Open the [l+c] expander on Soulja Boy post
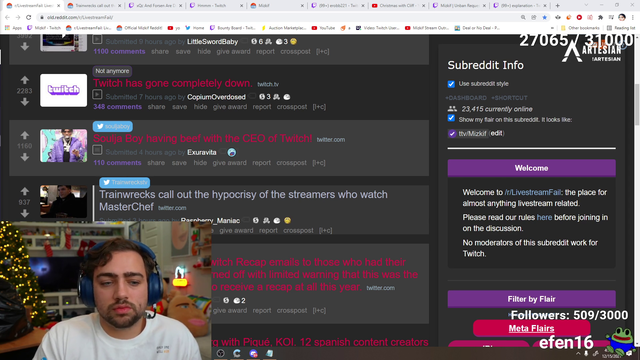Image resolution: width=640 pixels, height=360 pixels. pyautogui.click(x=319, y=163)
